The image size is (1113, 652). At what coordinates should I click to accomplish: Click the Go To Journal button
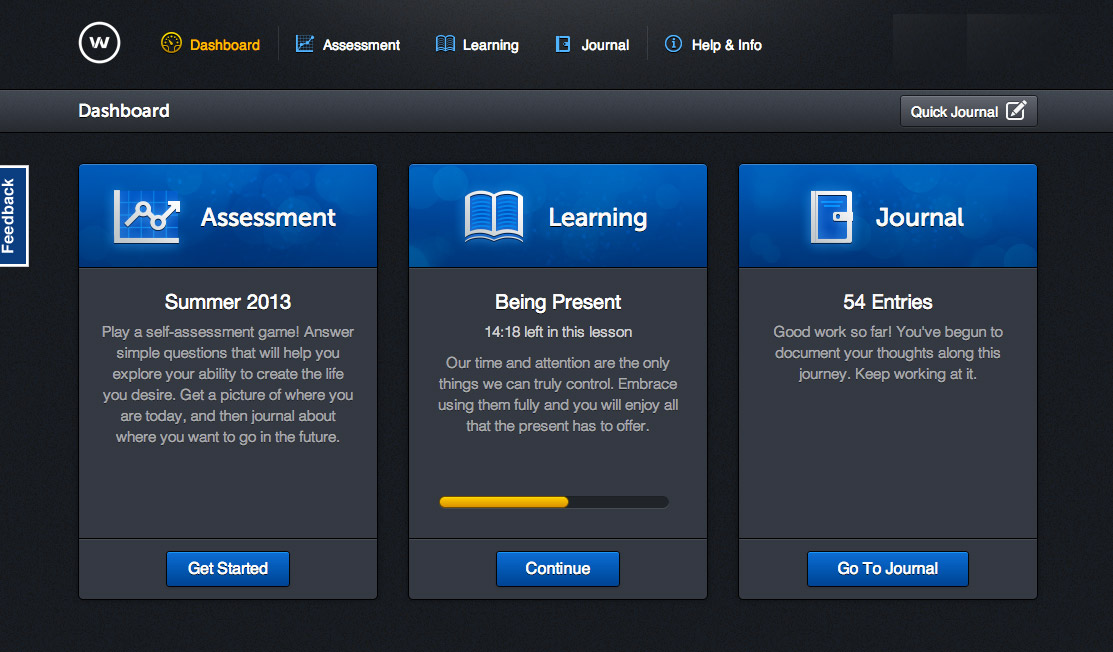pyautogui.click(x=888, y=568)
